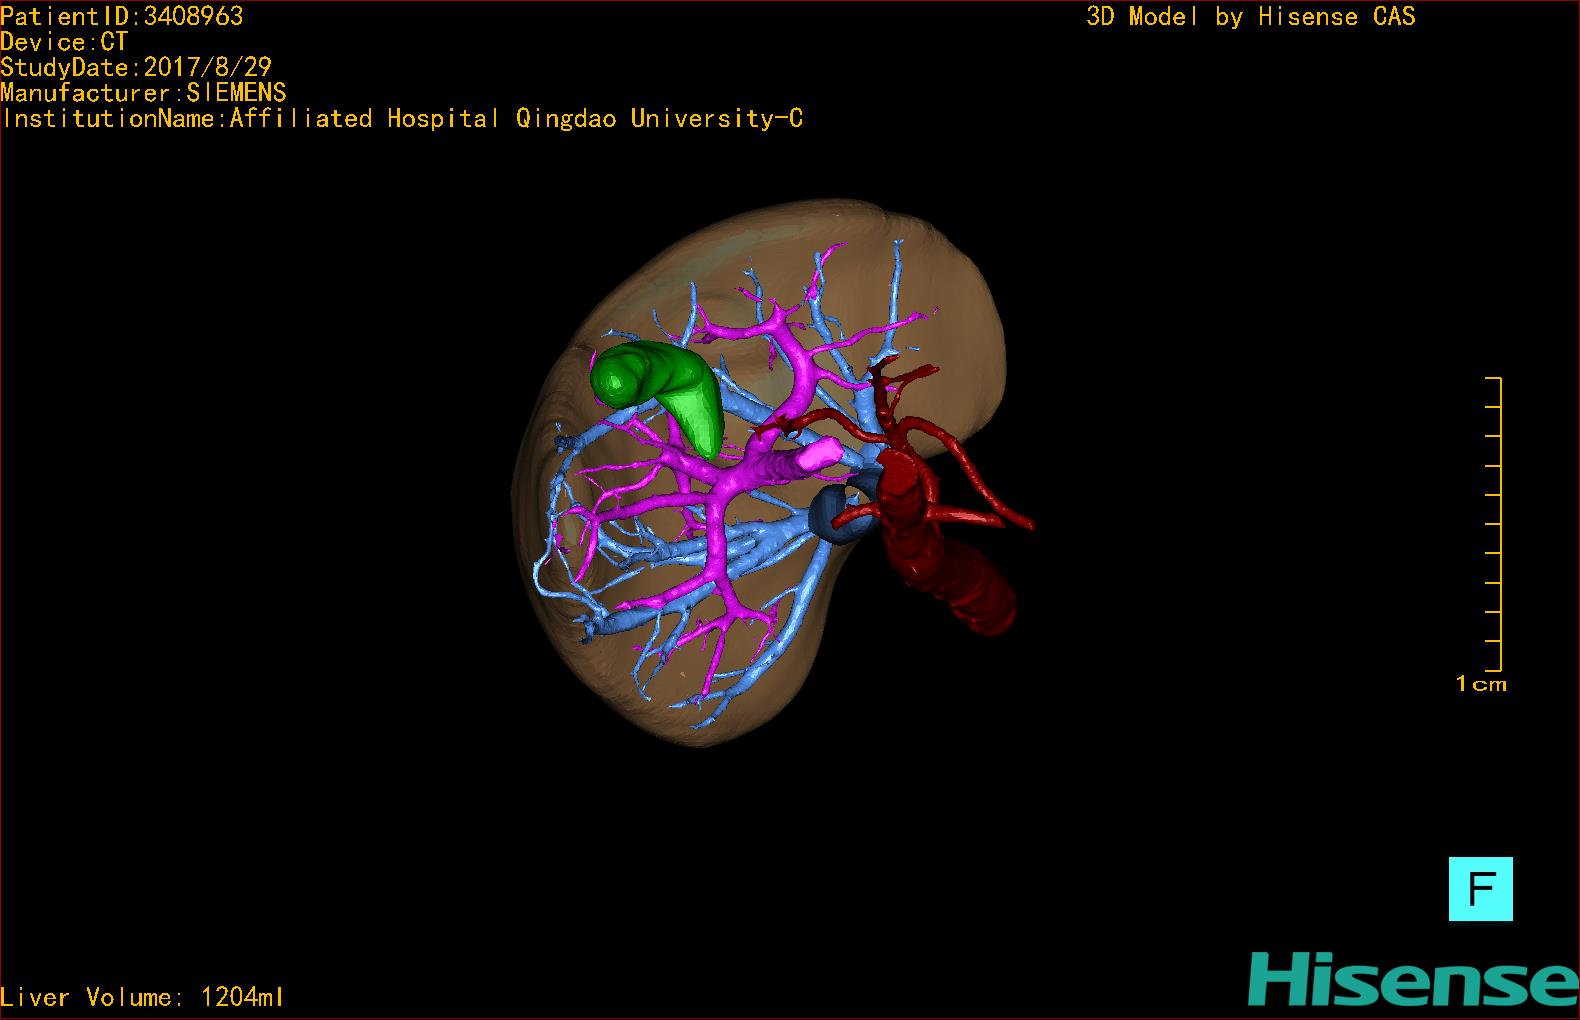This screenshot has height=1020, width=1580.
Task: Click the cyan F orientation marker
Action: point(1480,888)
